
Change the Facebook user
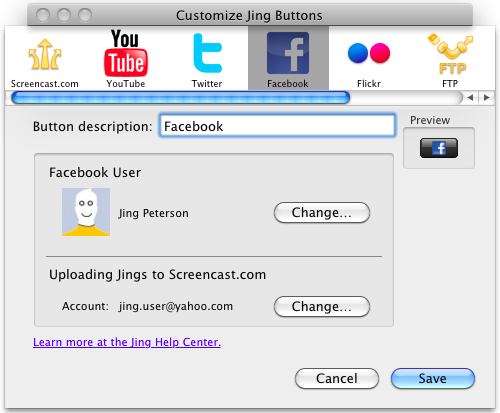click(x=322, y=213)
